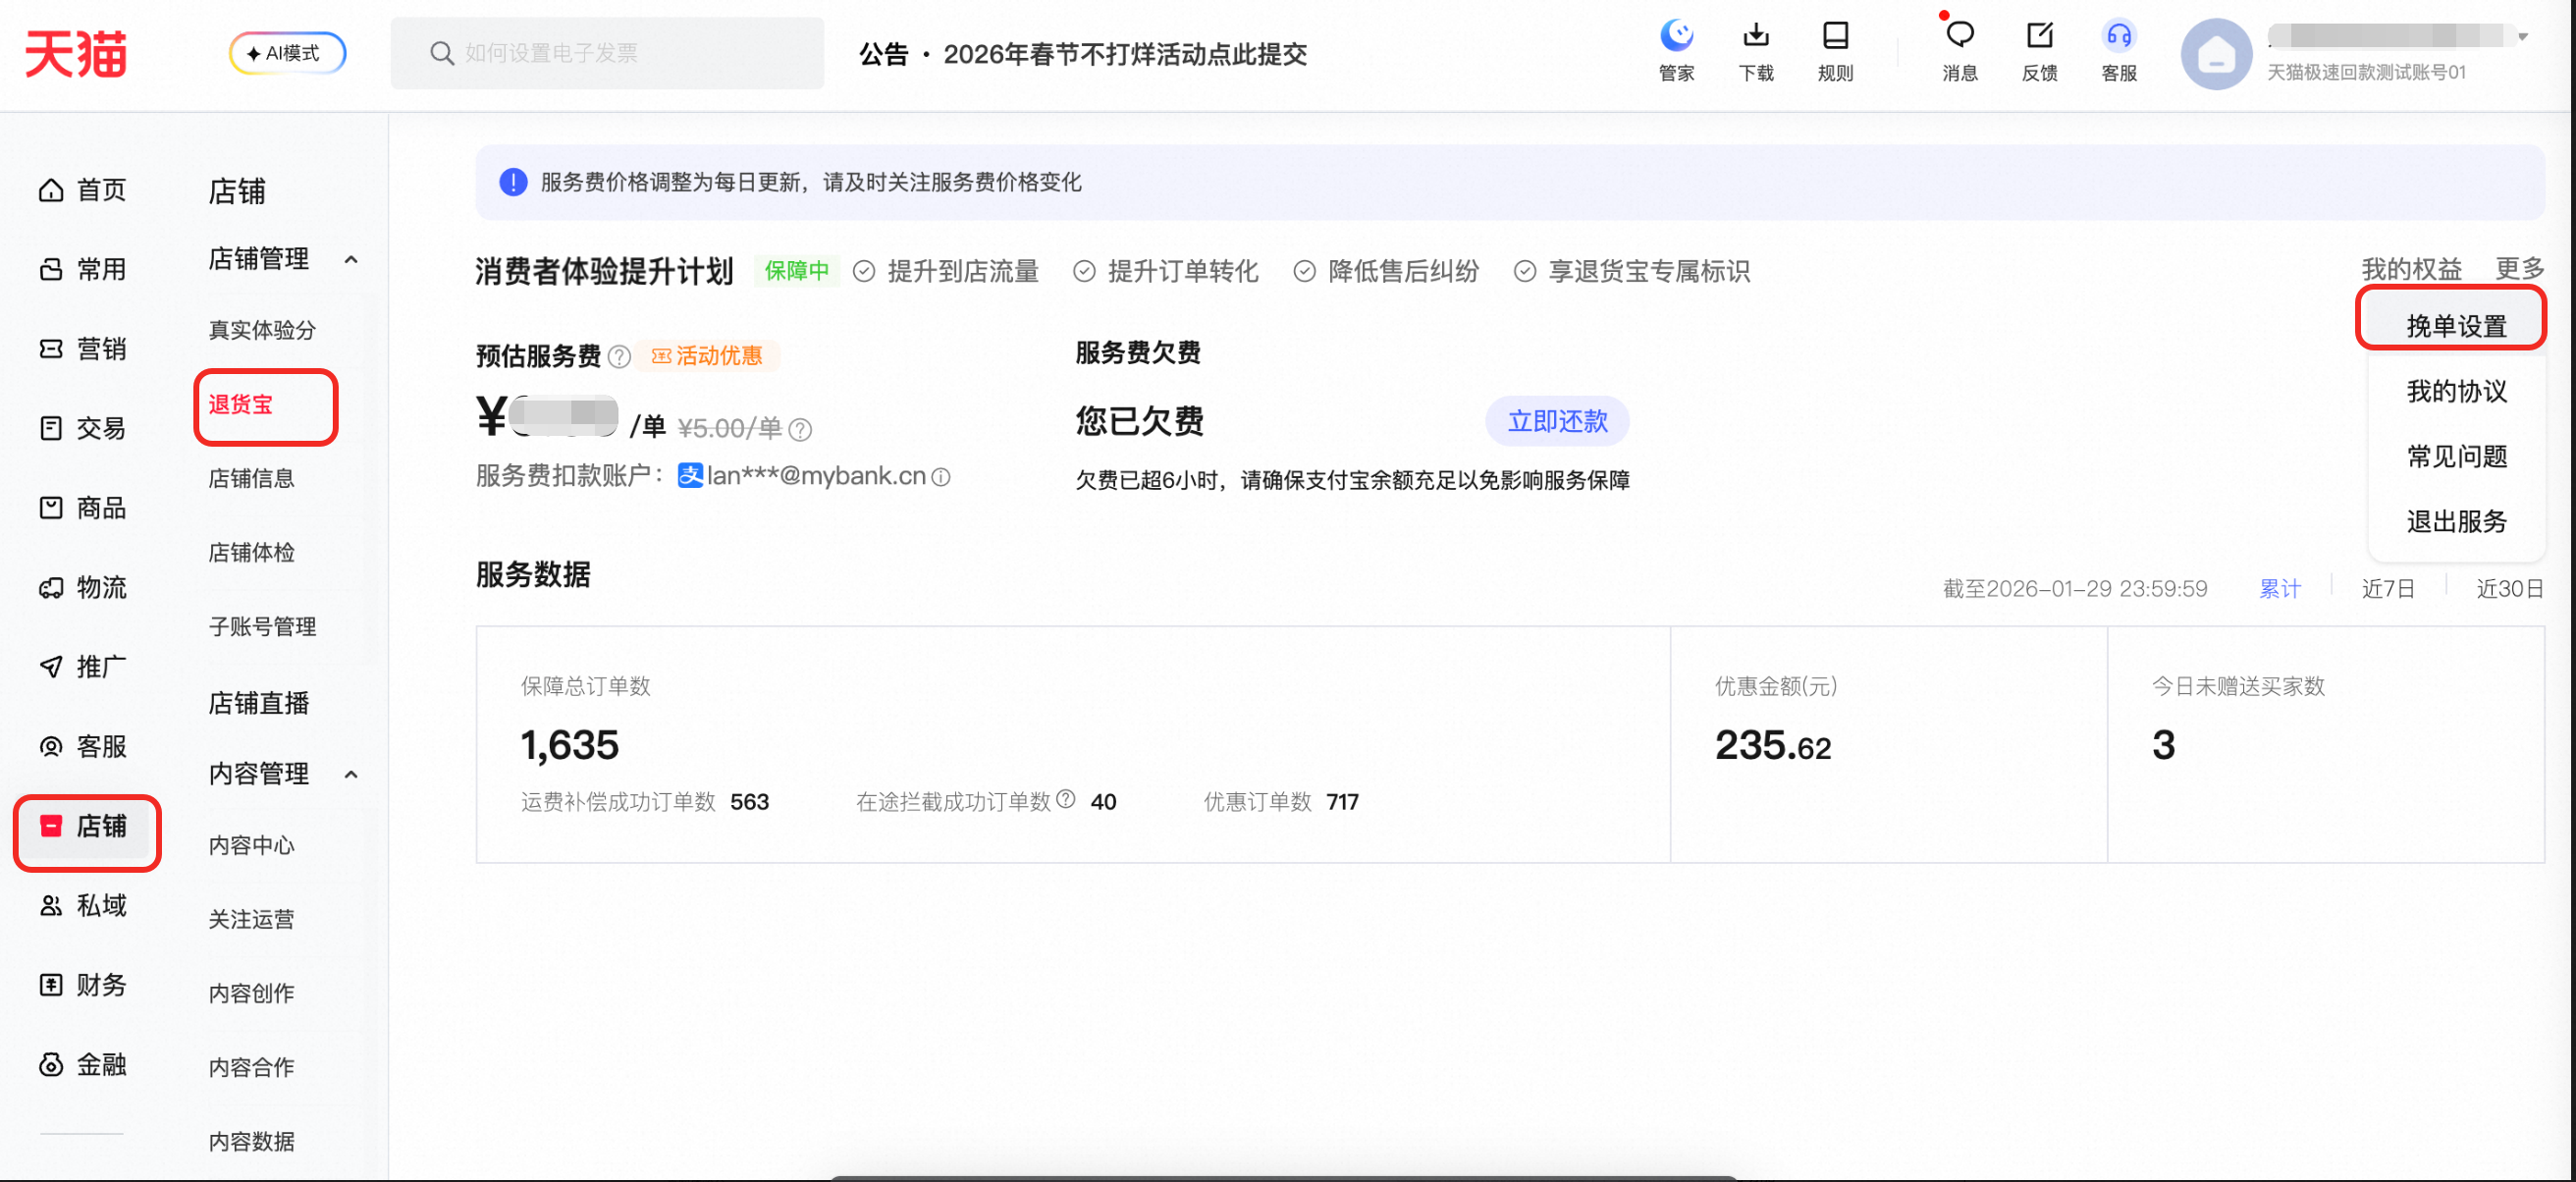Open 常用 in sidebar
Screen dimensions: 2576x1182
[x=83, y=269]
